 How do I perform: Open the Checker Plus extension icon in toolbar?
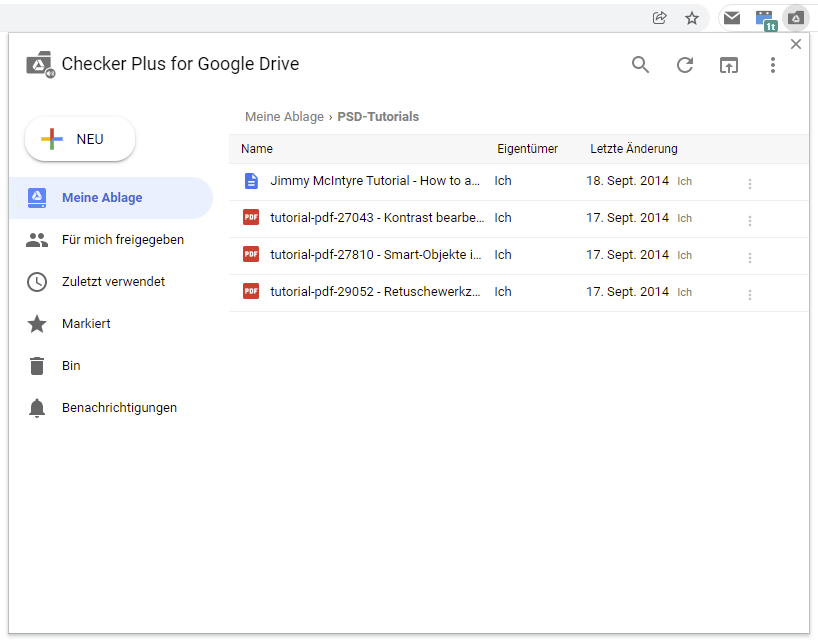click(x=797, y=17)
